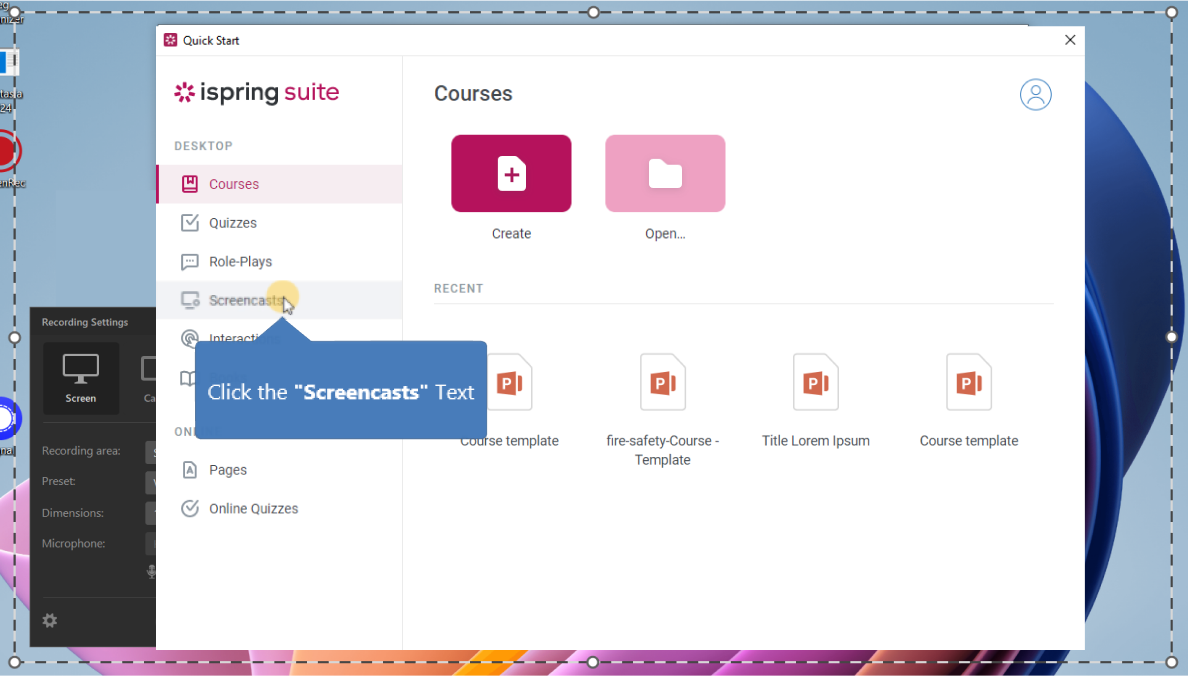Screen dimensions: 1188x676
Task: Select Screencasts in the sidebar
Action: pyautogui.click(x=279, y=300)
